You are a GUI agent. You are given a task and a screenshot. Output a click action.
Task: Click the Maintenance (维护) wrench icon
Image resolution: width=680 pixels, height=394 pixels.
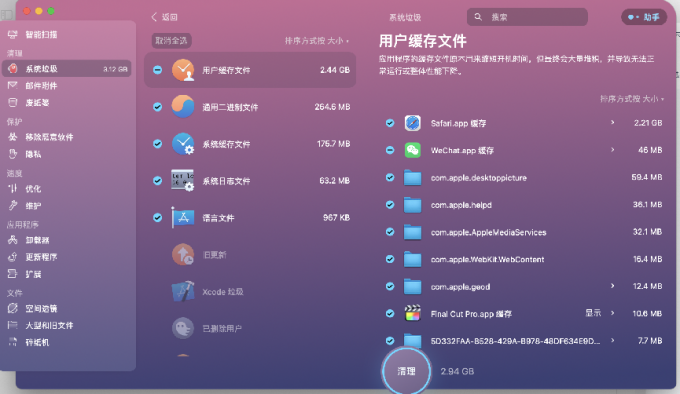[13, 205]
